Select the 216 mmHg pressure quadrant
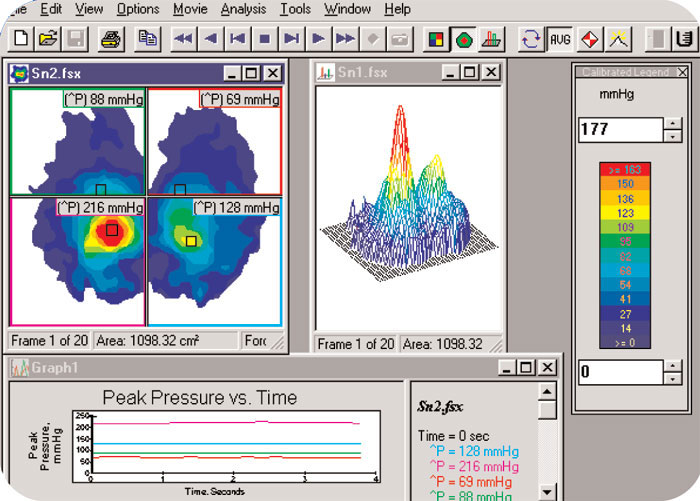700x501 pixels. (77, 260)
